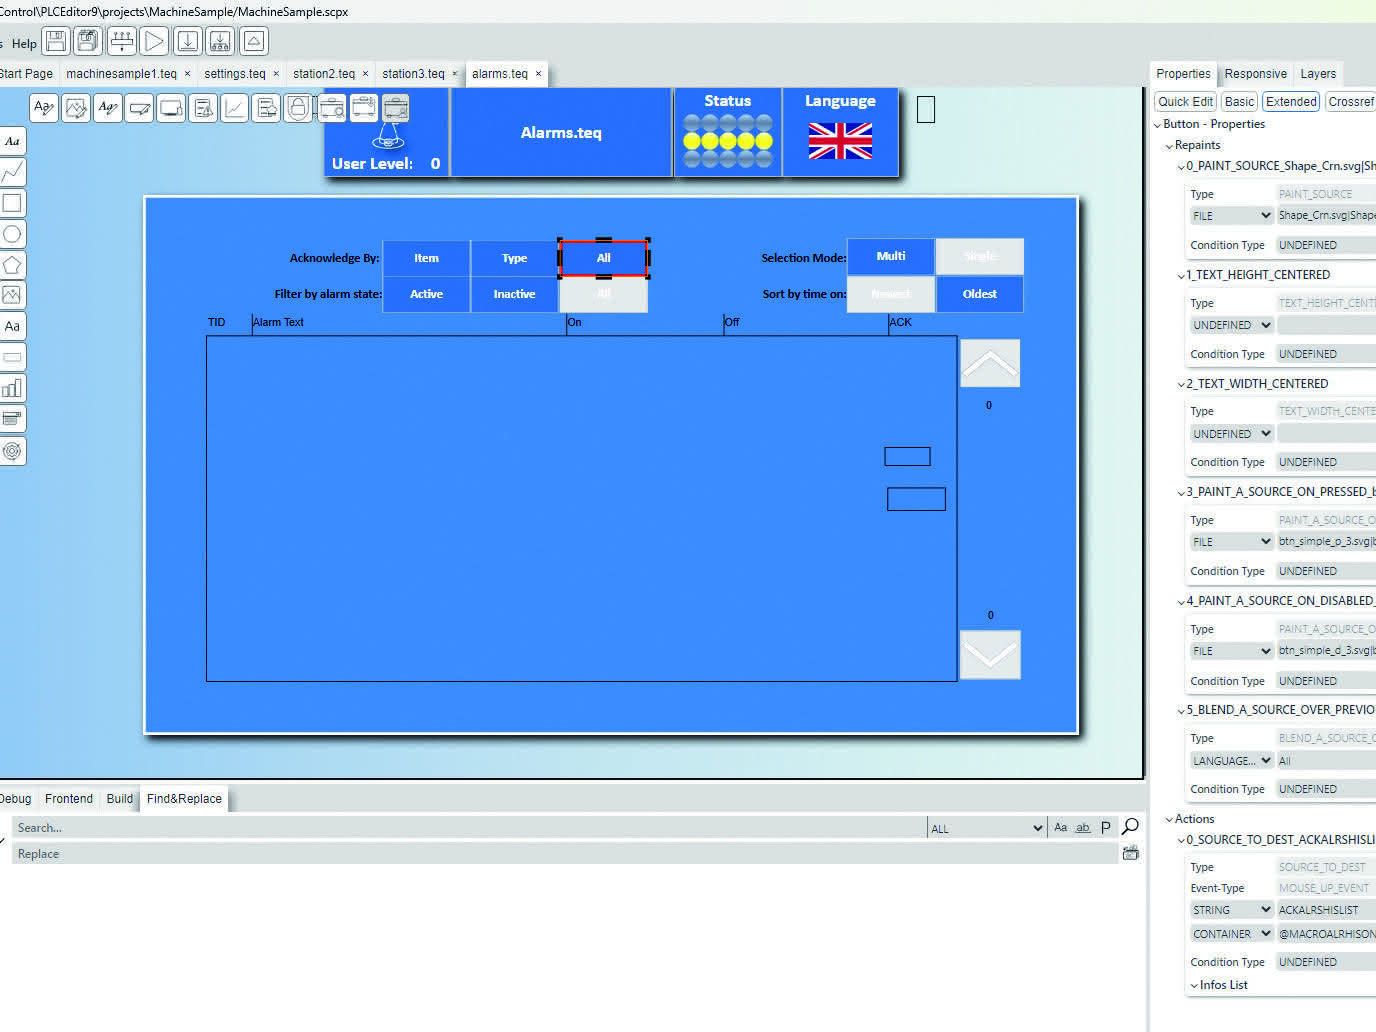Select the rectangle shape tool
The height and width of the screenshot is (1032, 1376).
[12, 203]
